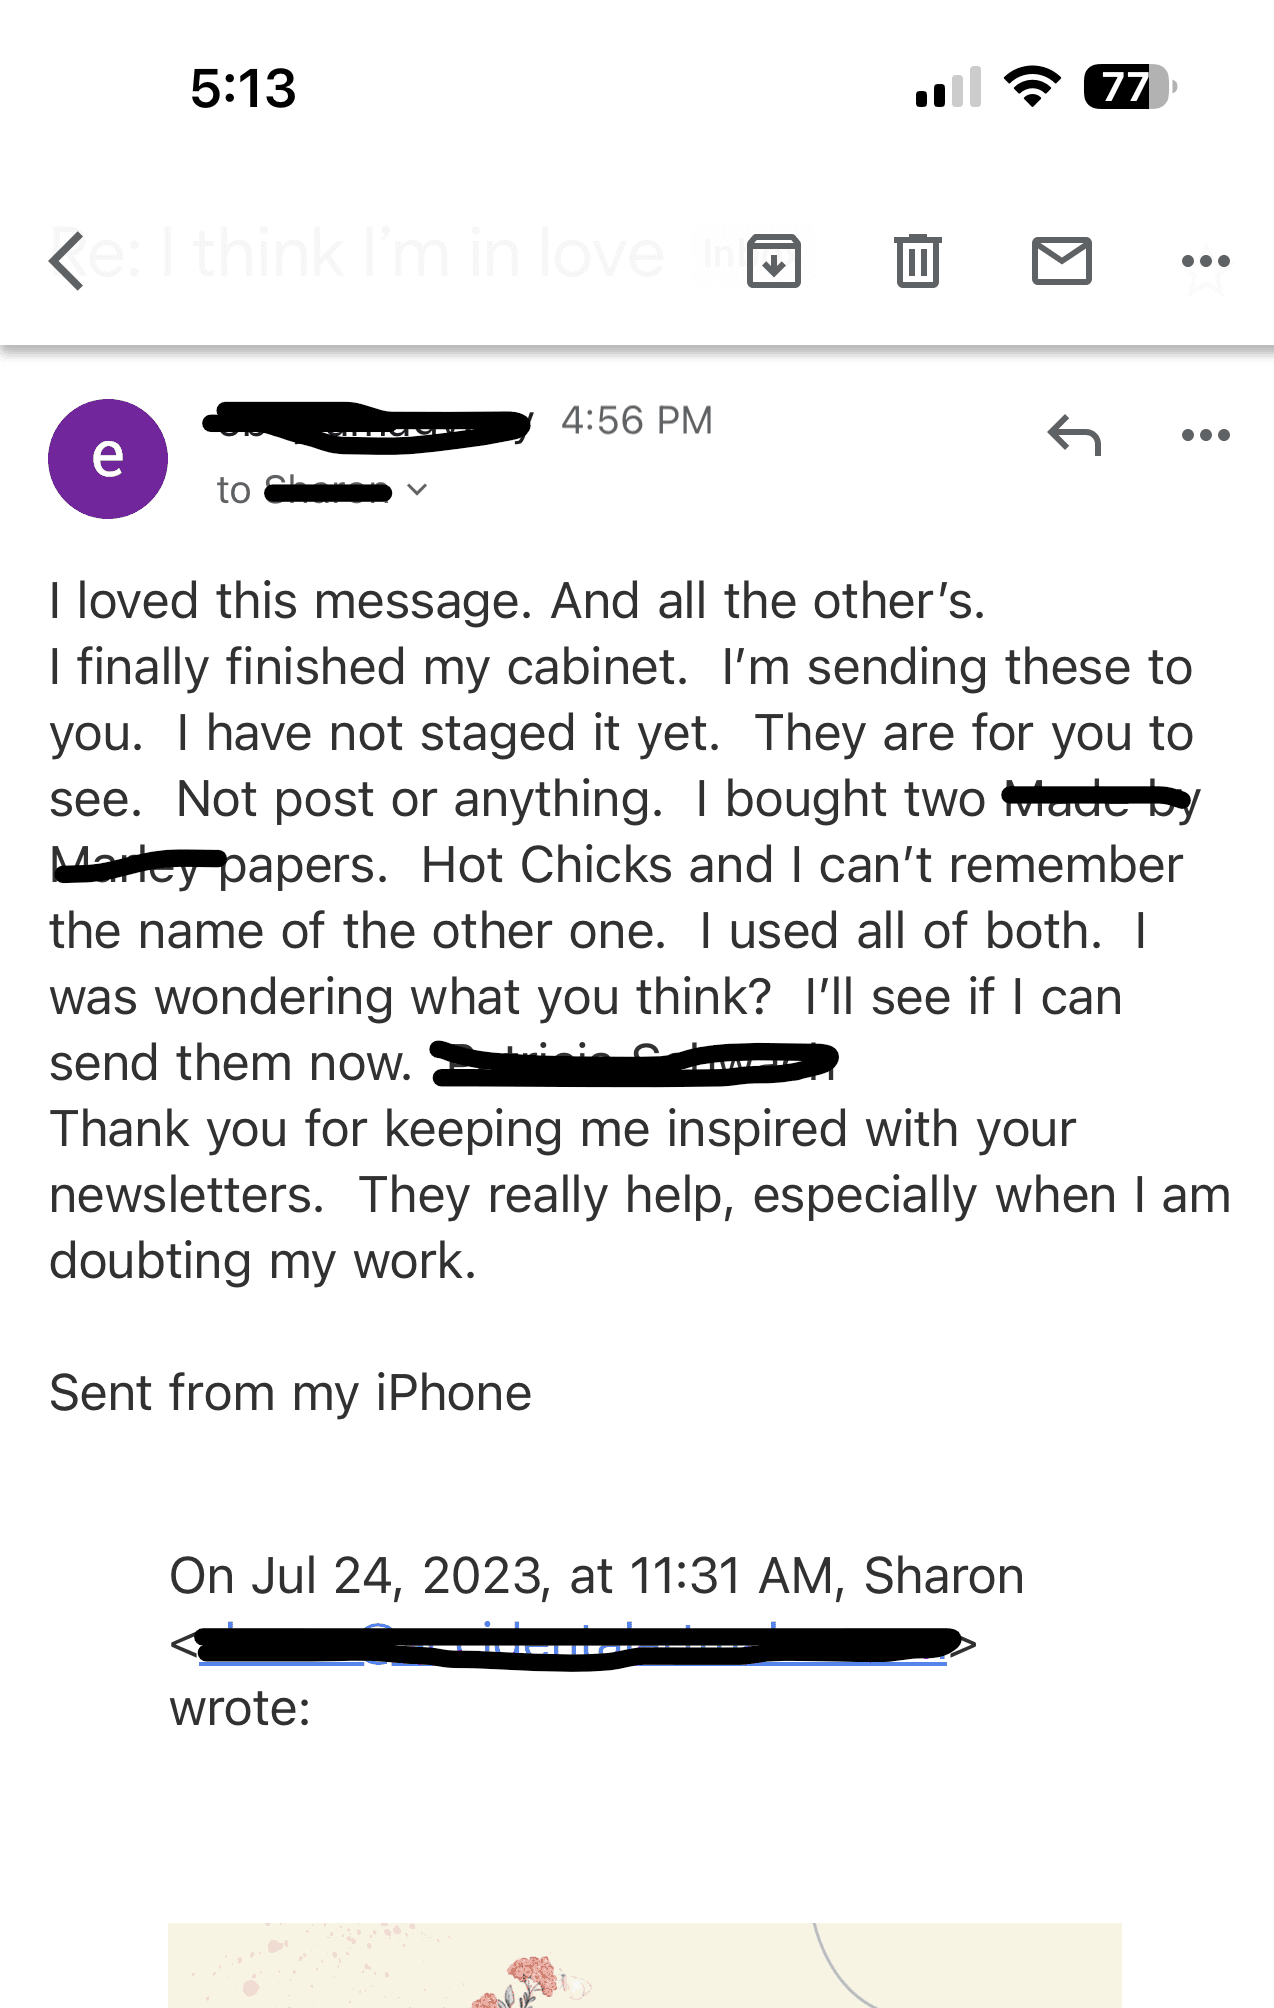This screenshot has width=1274, height=2008.
Task: Tap the redacted sender name field
Action: click(365, 428)
